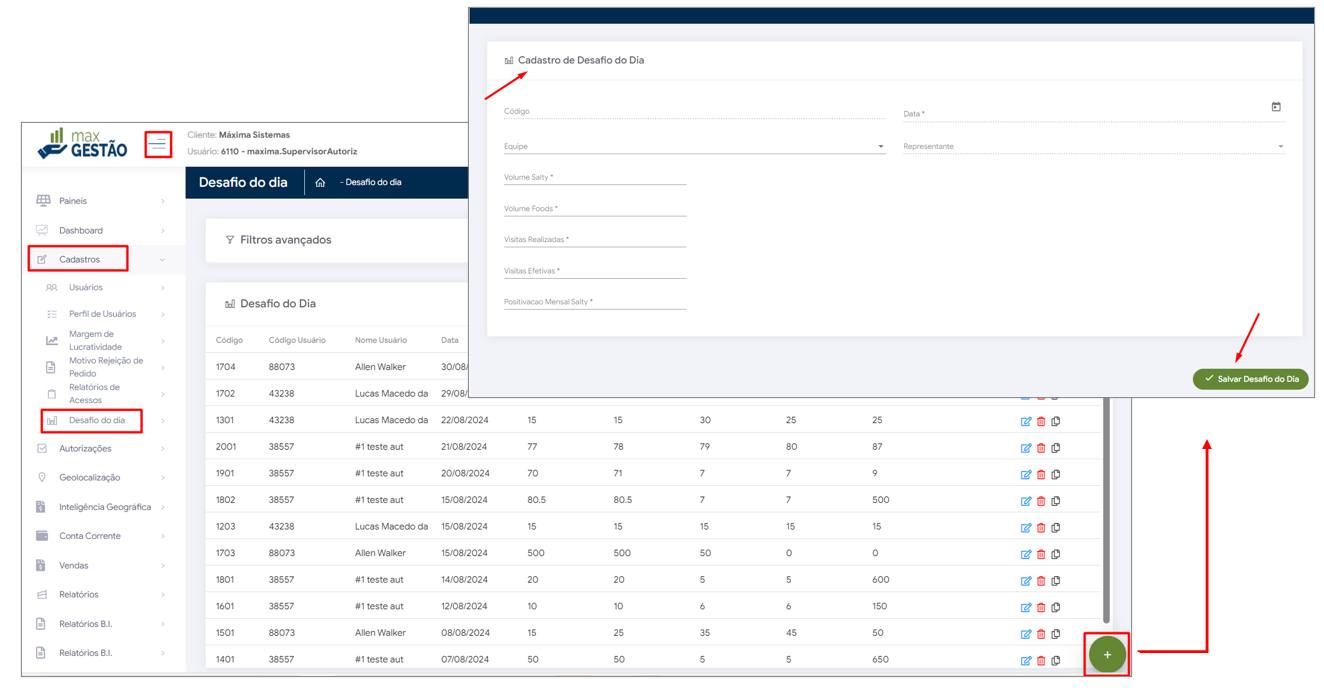This screenshot has height=692, width=1324.
Task: Edit the Allen Walker record coded 1501
Action: point(1025,634)
